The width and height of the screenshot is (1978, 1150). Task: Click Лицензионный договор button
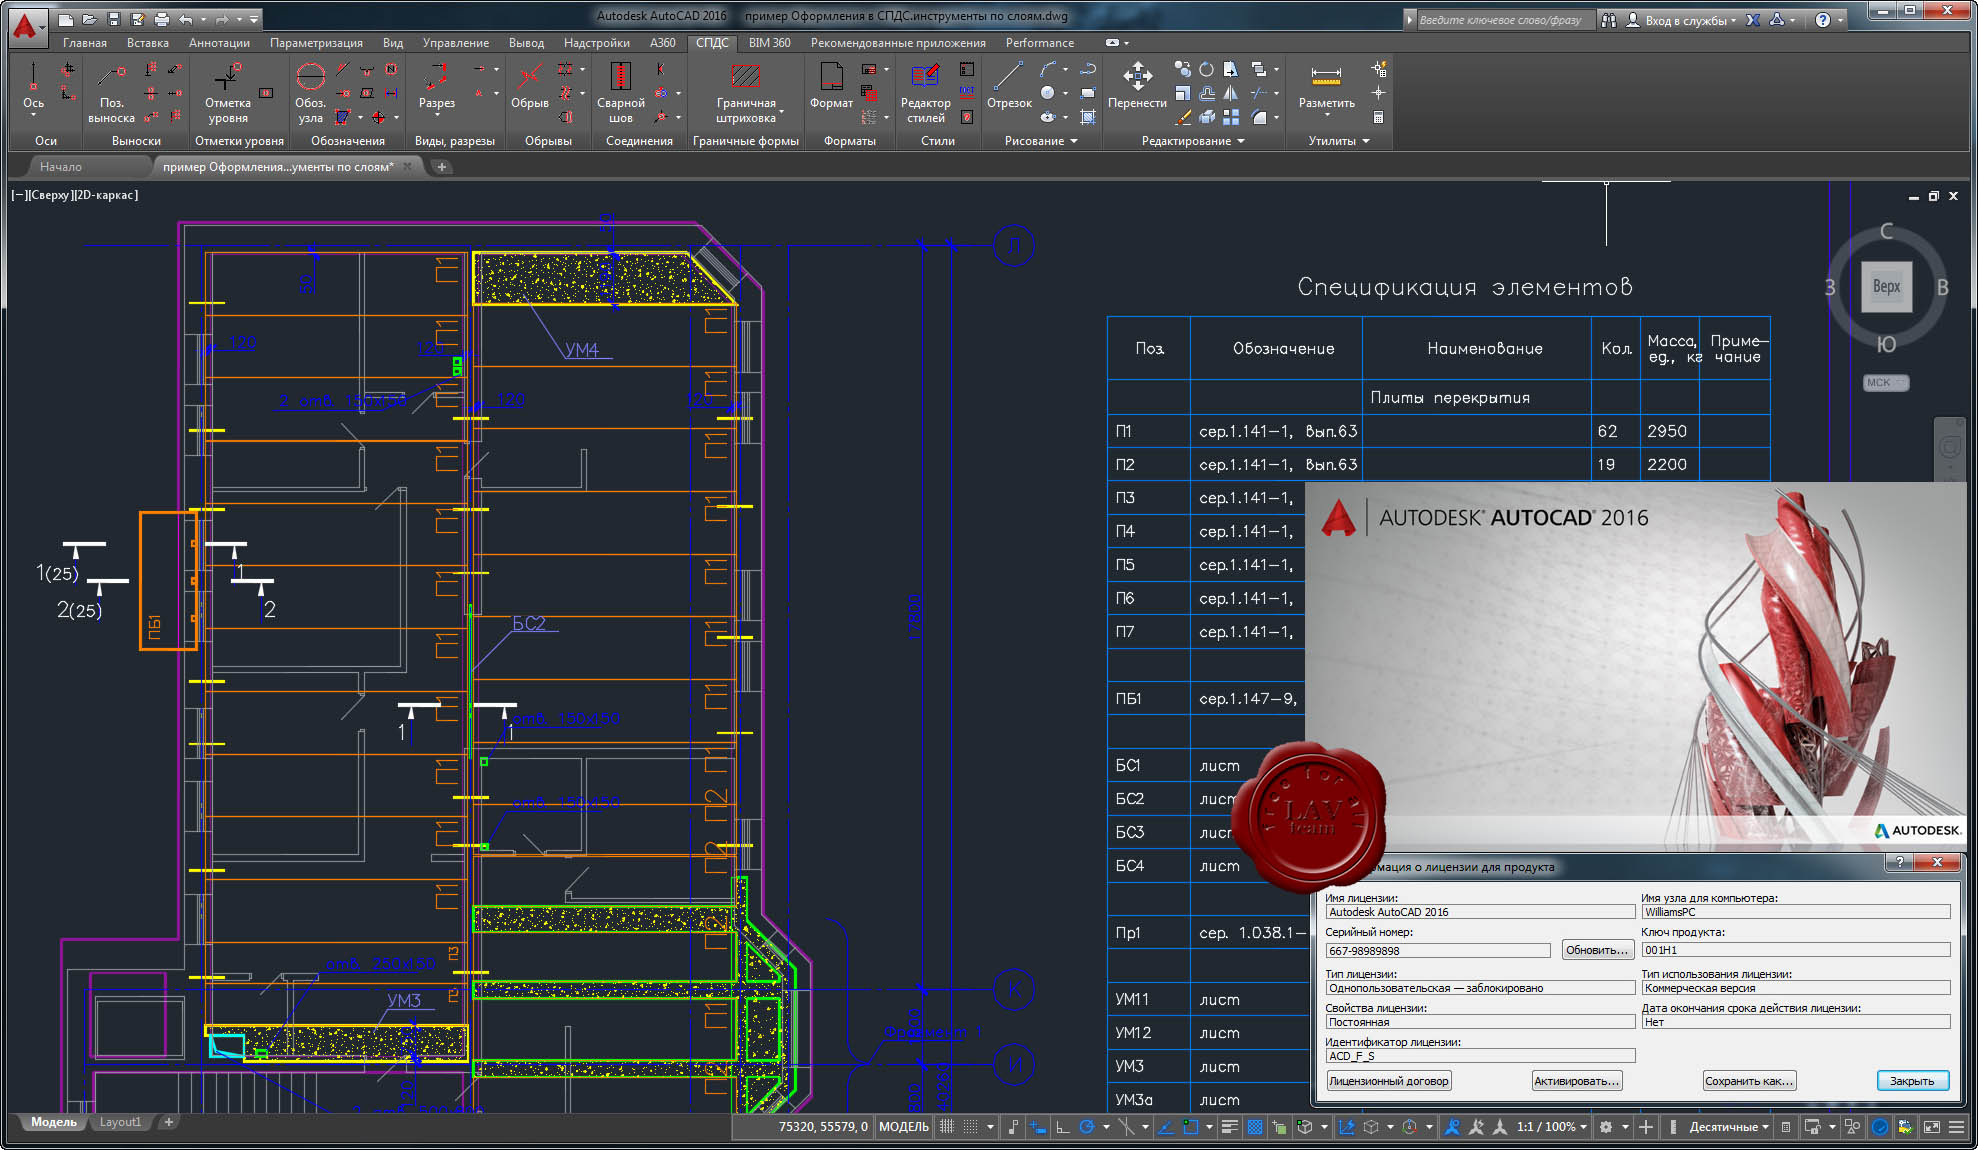(1388, 1081)
